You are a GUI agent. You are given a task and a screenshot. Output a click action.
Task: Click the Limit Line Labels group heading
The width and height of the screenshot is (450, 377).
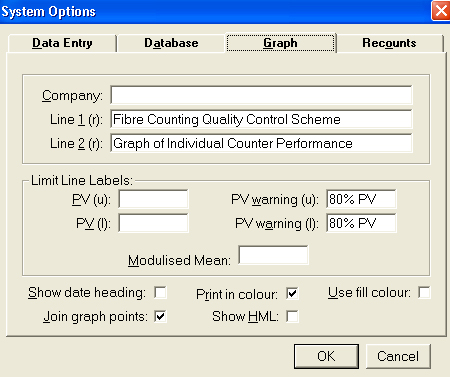coord(82,180)
